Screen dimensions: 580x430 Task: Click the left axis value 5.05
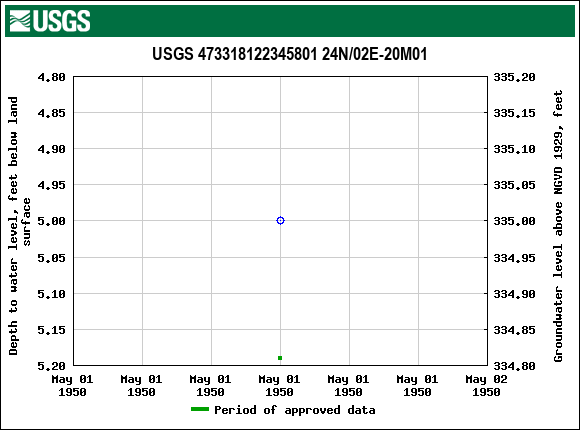point(51,258)
